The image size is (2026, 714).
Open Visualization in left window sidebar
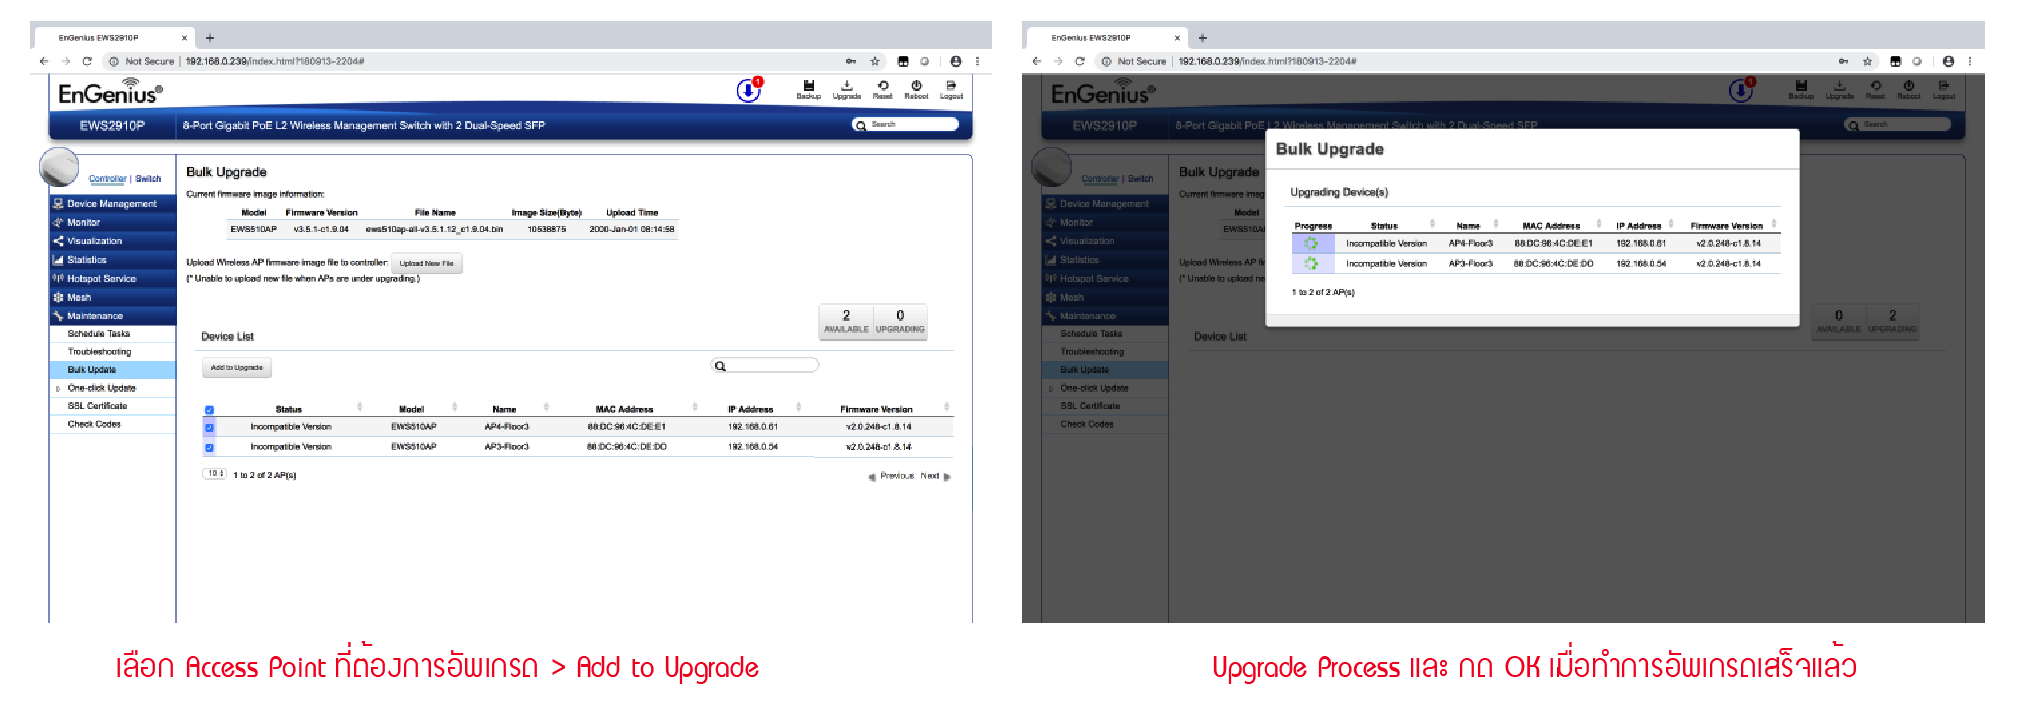[112, 241]
